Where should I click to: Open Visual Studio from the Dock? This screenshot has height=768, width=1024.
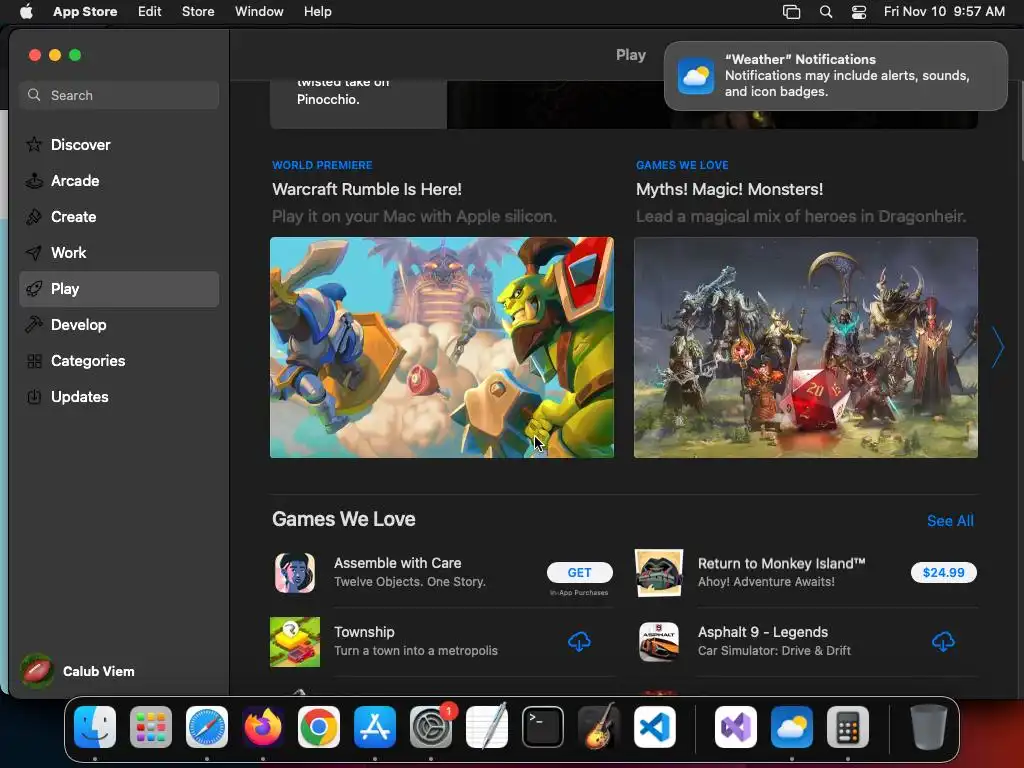click(x=736, y=727)
